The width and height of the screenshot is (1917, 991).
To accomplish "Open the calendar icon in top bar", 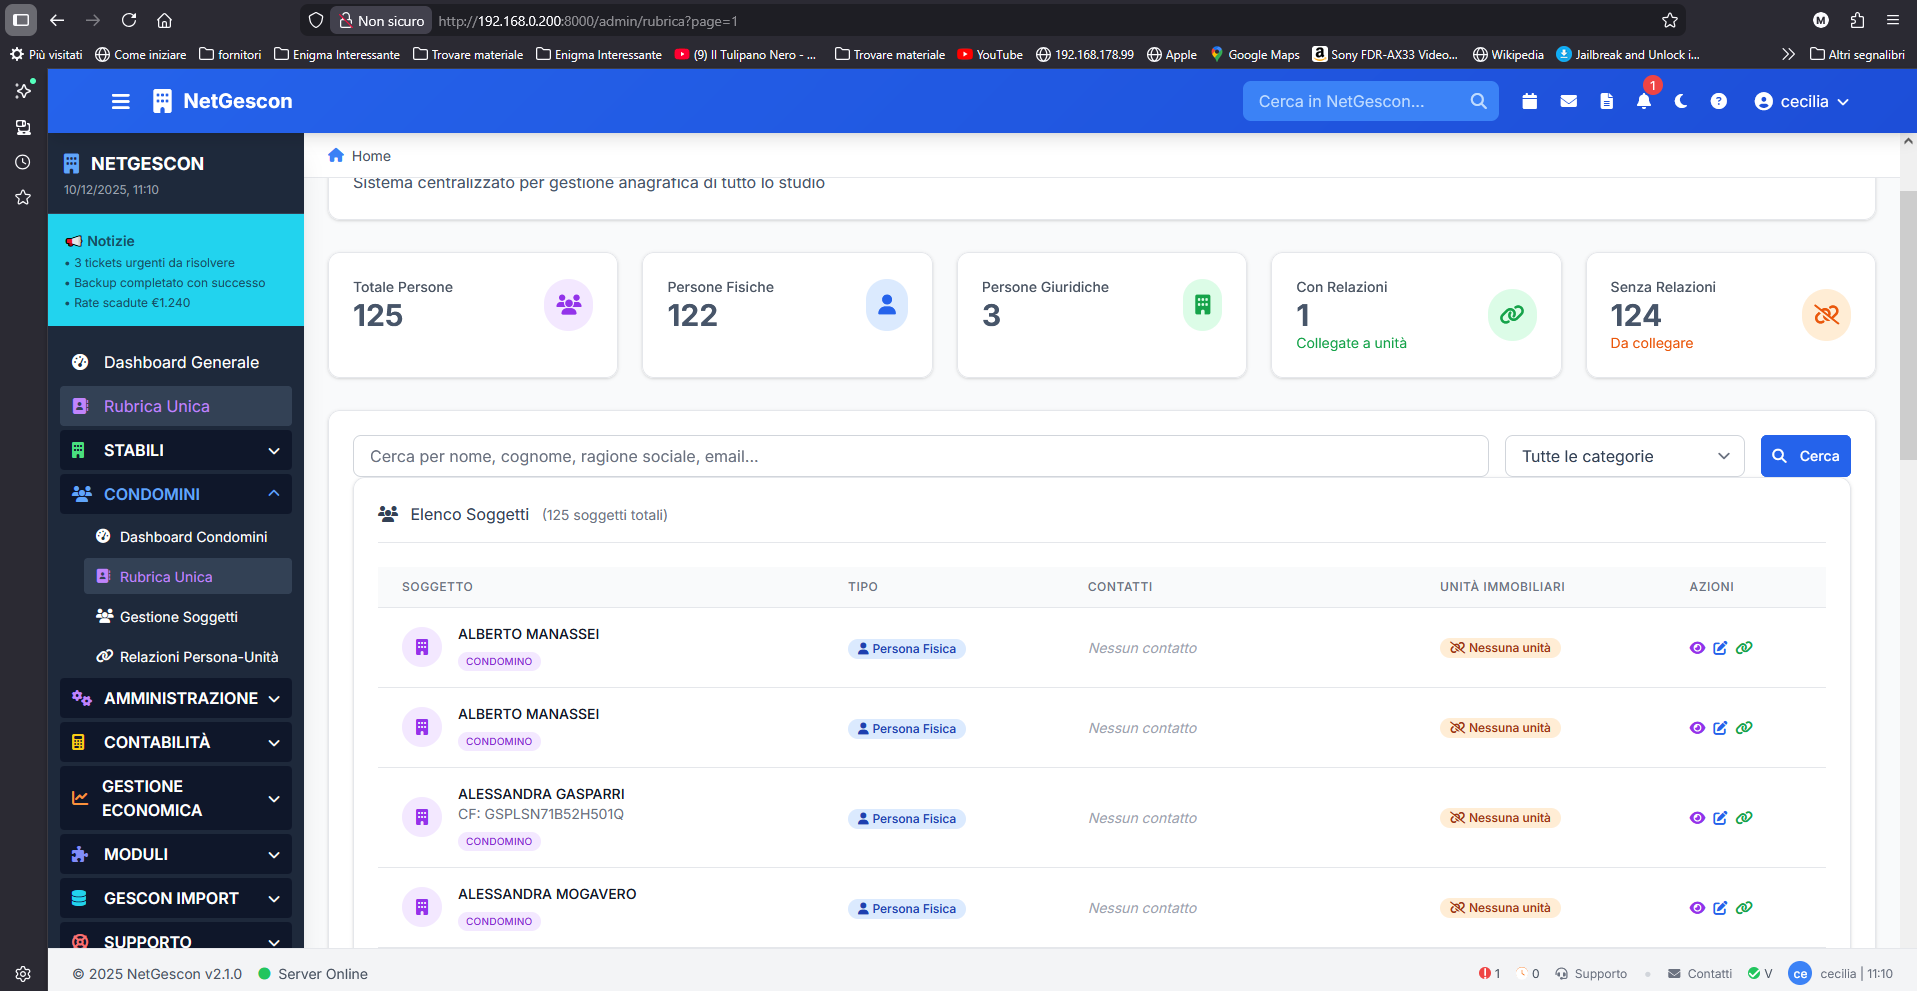I will point(1529,101).
